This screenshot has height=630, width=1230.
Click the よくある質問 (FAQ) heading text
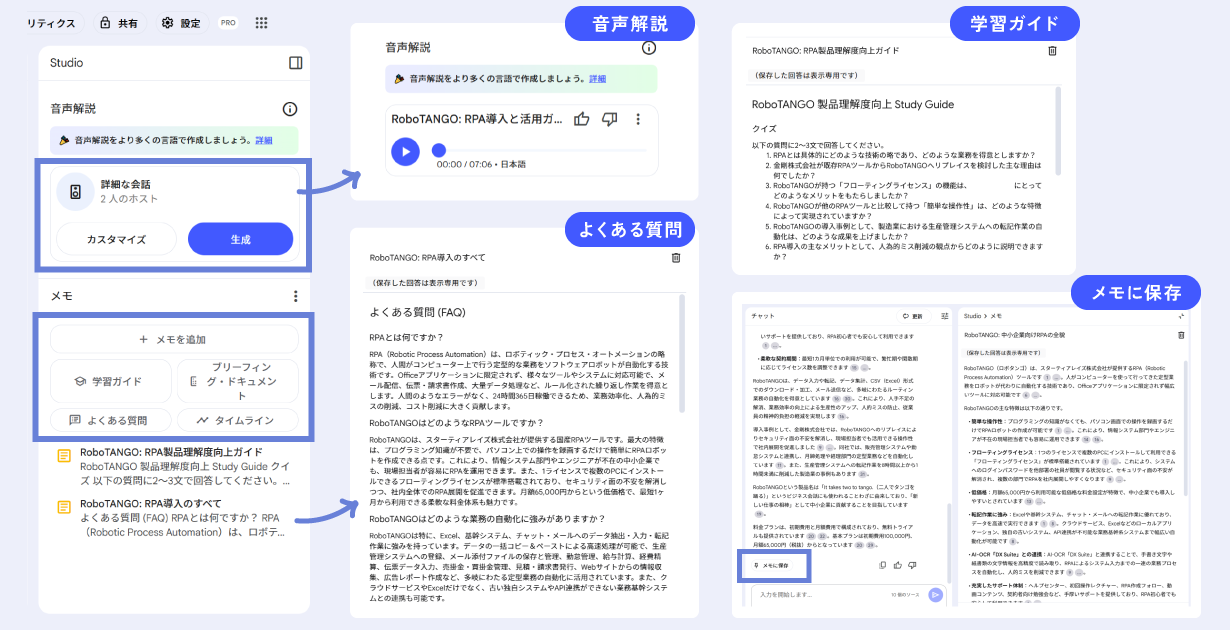coord(417,313)
